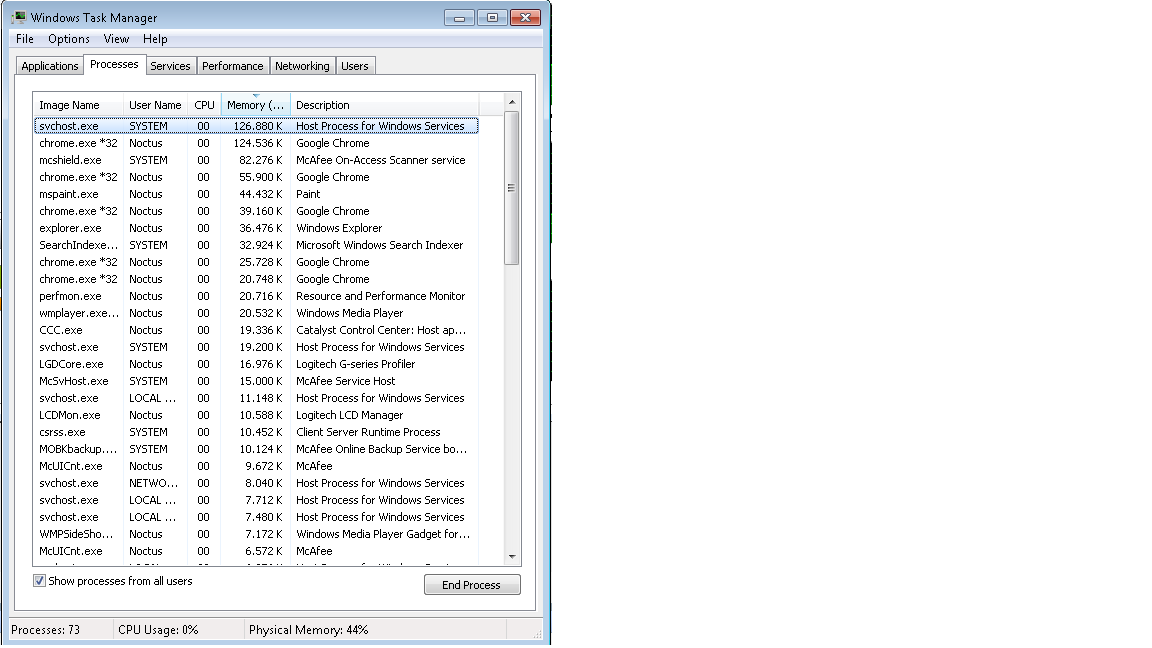This screenshot has height=648, width=1152.
Task: Select chrome.exe row with 39.160 K
Action: pyautogui.click(x=256, y=211)
